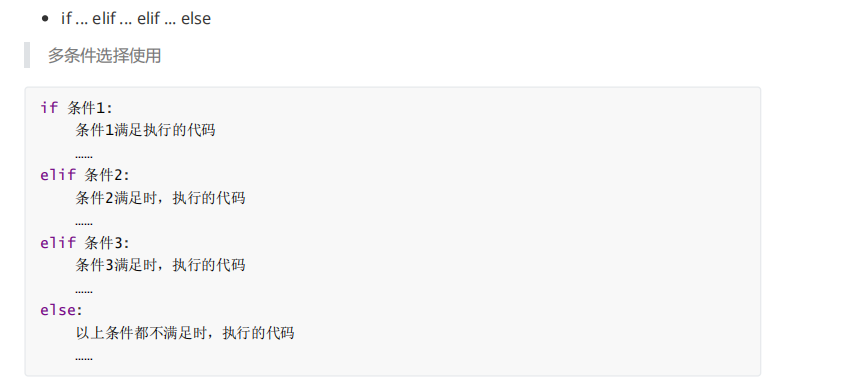This screenshot has height=388, width=855.
Task: Place cursor in line '条件3满足时,执行的代码'
Action: tap(160, 265)
